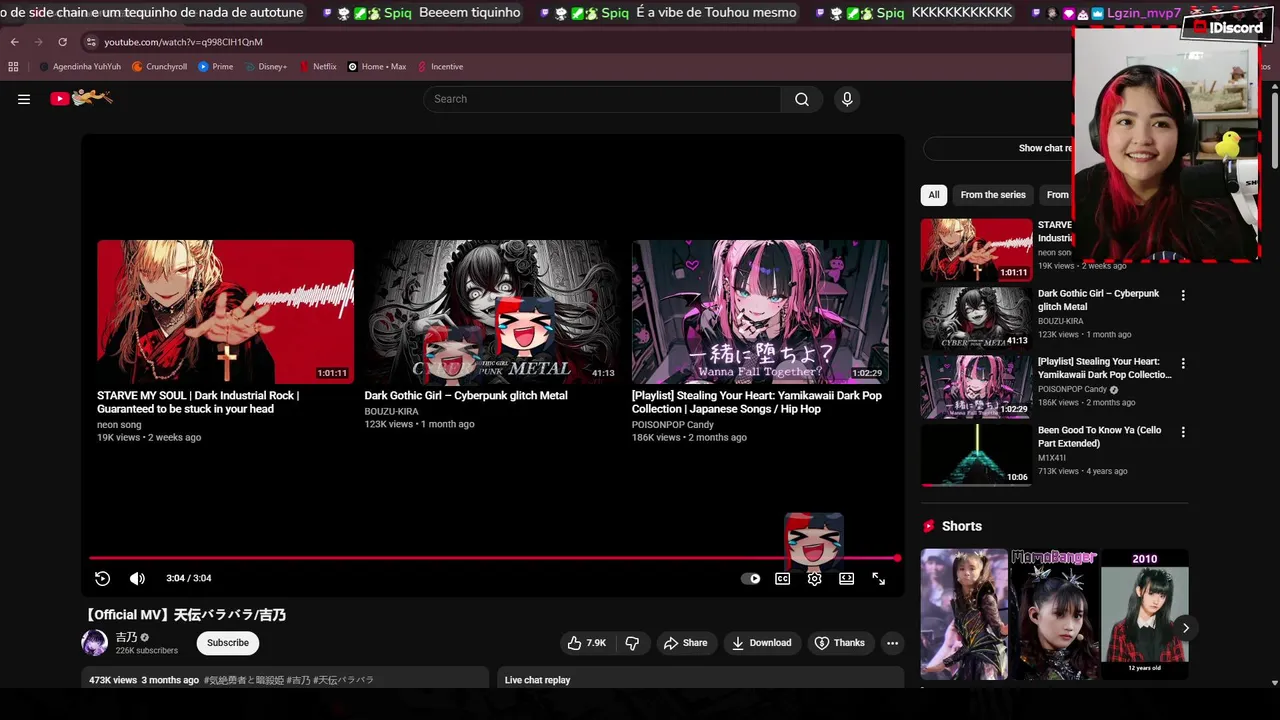
Task: Open the 2010 Shorts thumbnail
Action: [1144, 614]
